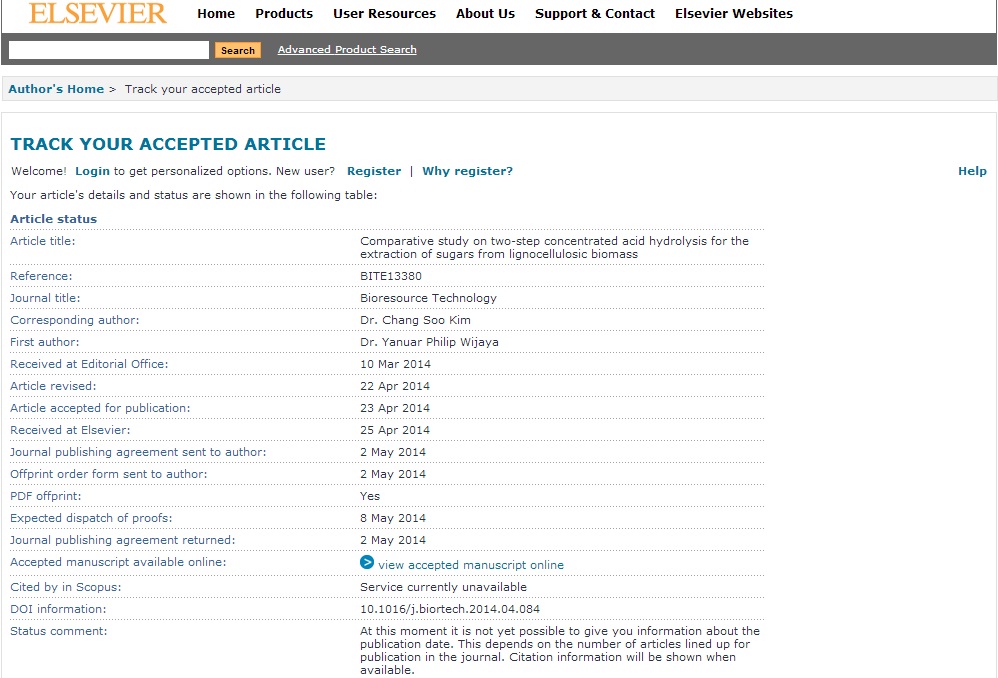Open the Help link
Image resolution: width=998 pixels, height=678 pixels.
(972, 170)
